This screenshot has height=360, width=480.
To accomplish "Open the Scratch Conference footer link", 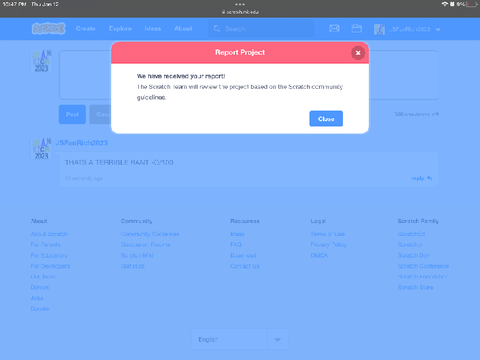I will 423,266.
